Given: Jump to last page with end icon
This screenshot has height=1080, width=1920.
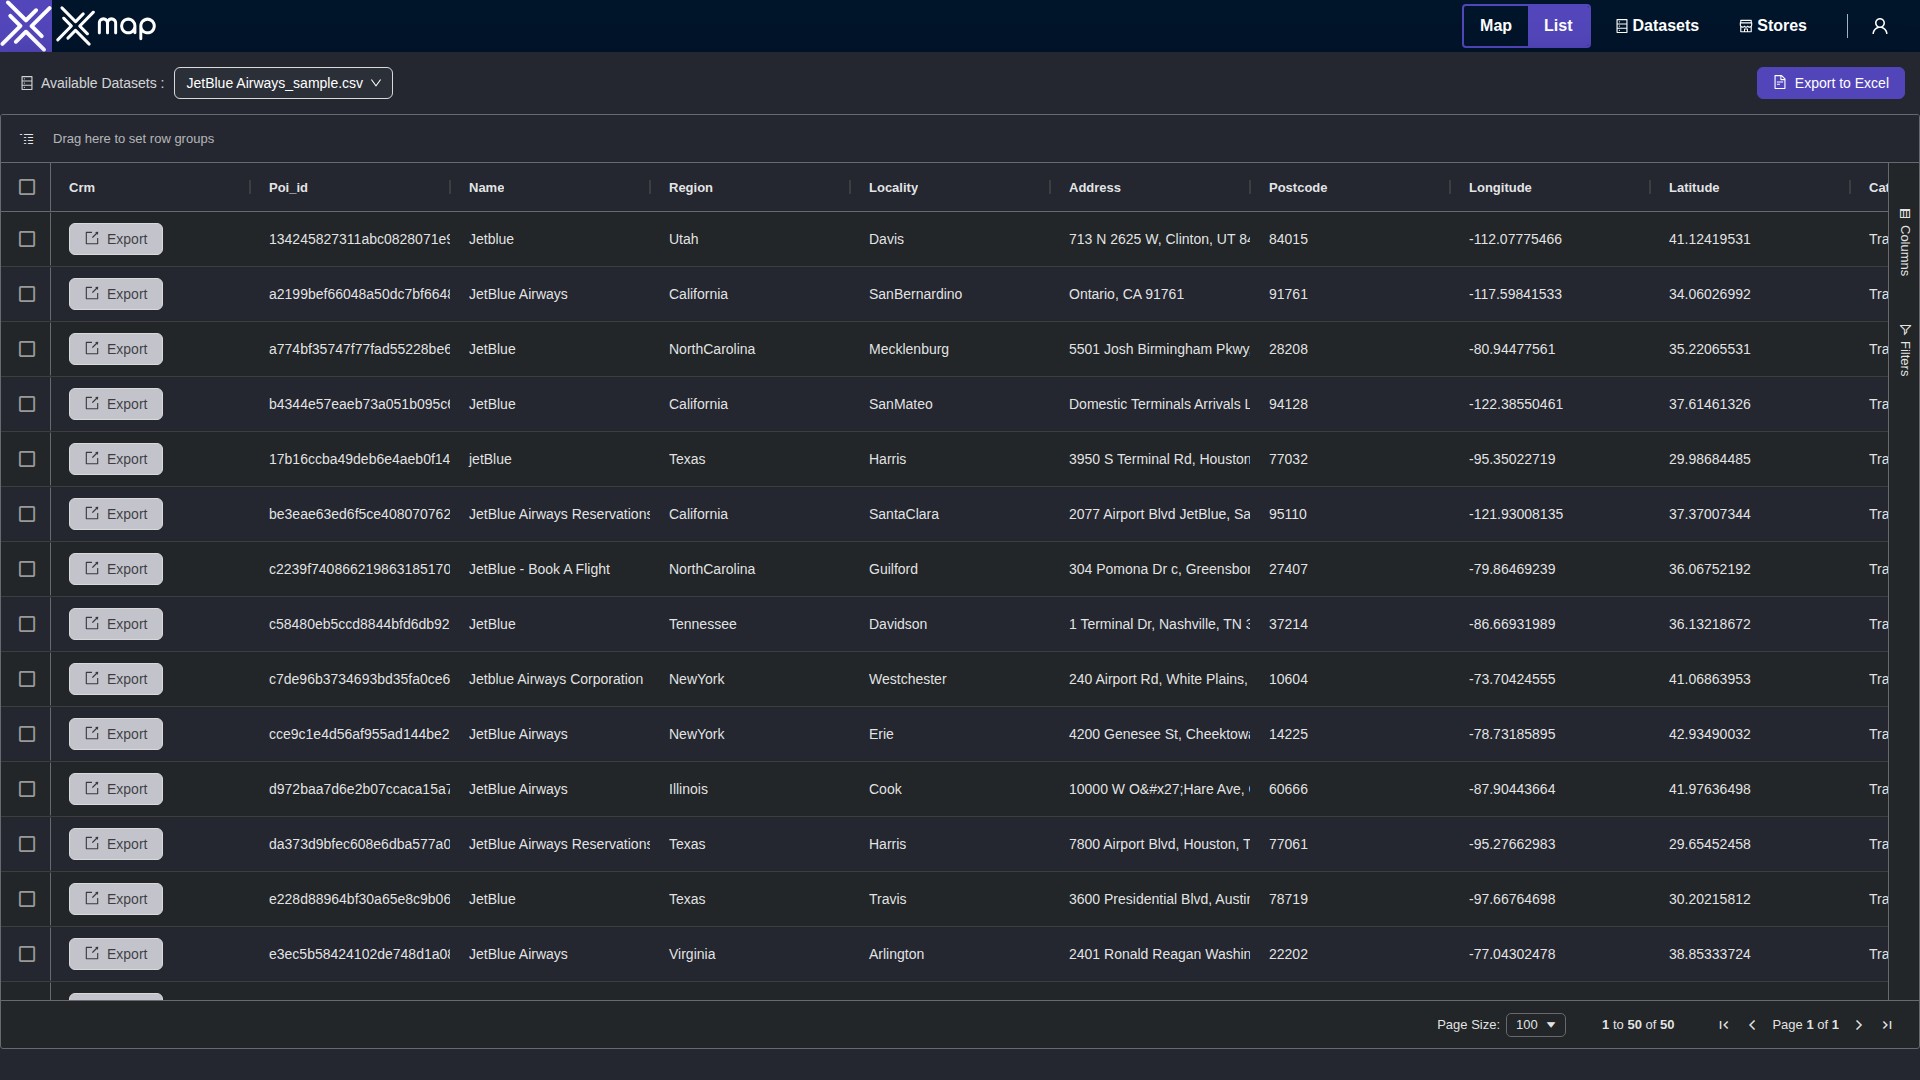Looking at the screenshot, I should point(1887,1025).
